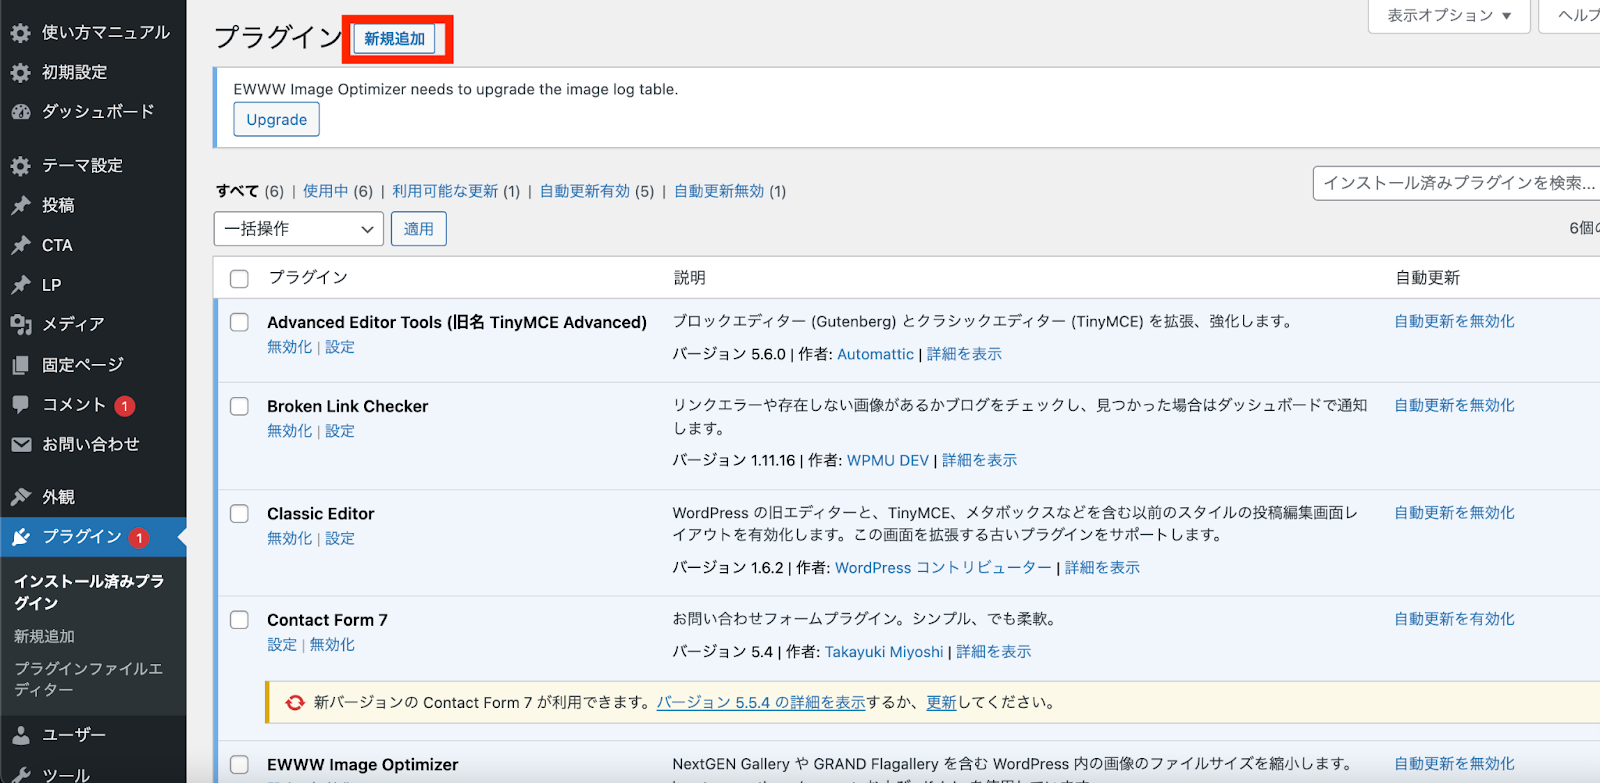Click the 適用 apply button
The width and height of the screenshot is (1600, 783).
pyautogui.click(x=419, y=229)
